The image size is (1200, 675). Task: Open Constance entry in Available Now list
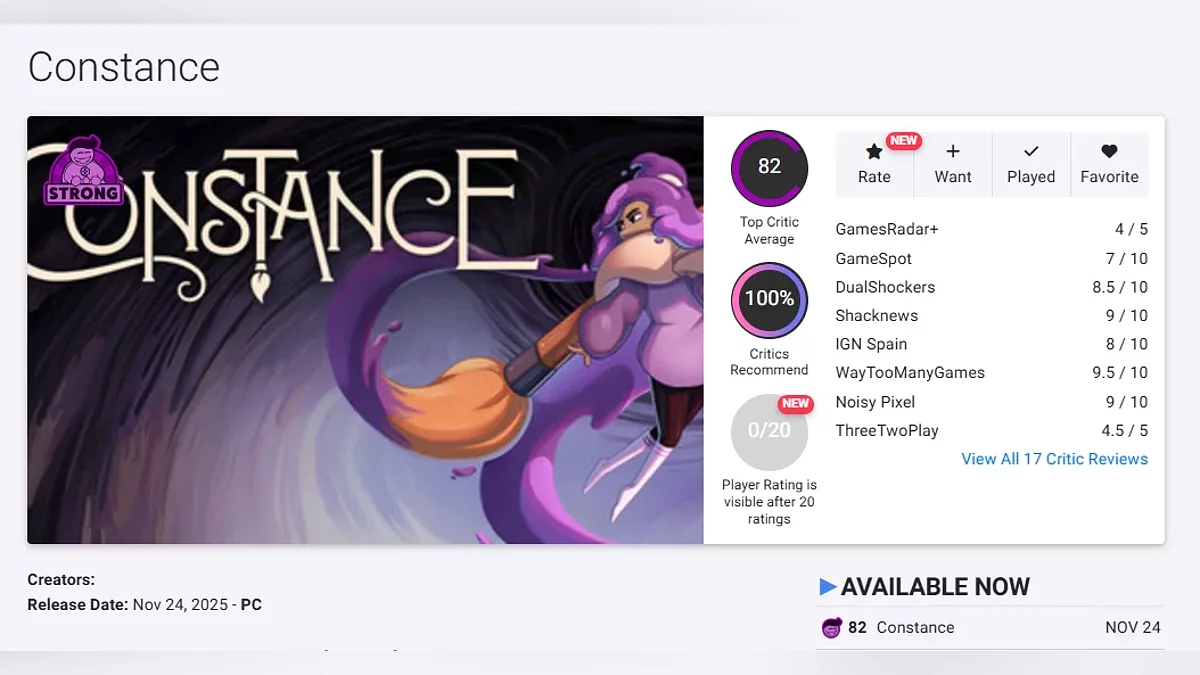click(x=990, y=628)
